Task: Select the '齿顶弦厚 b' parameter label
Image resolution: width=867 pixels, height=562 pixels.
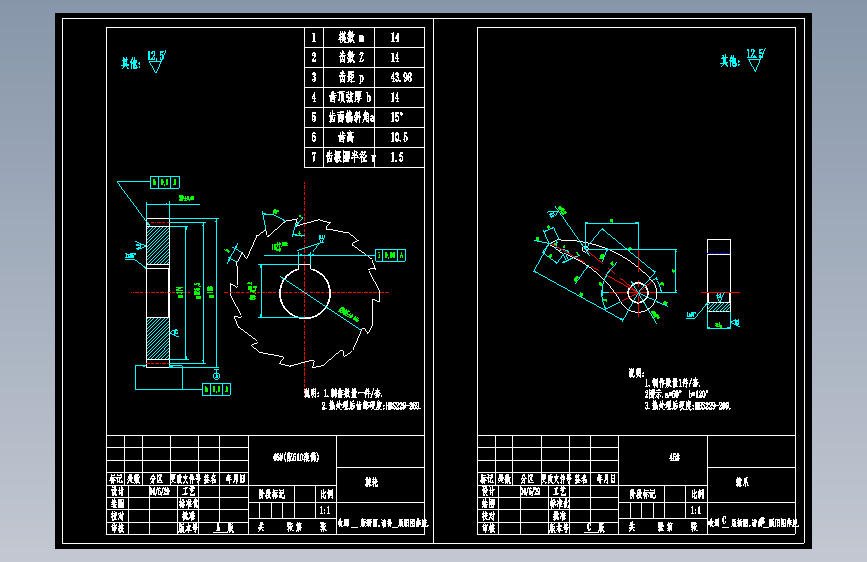Action: coord(350,97)
